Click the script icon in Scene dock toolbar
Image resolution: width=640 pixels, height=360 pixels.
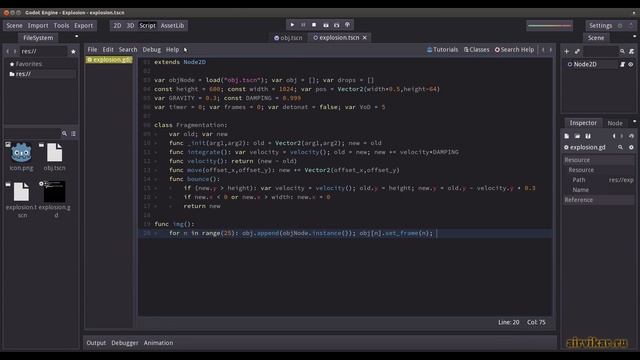[x=631, y=51]
